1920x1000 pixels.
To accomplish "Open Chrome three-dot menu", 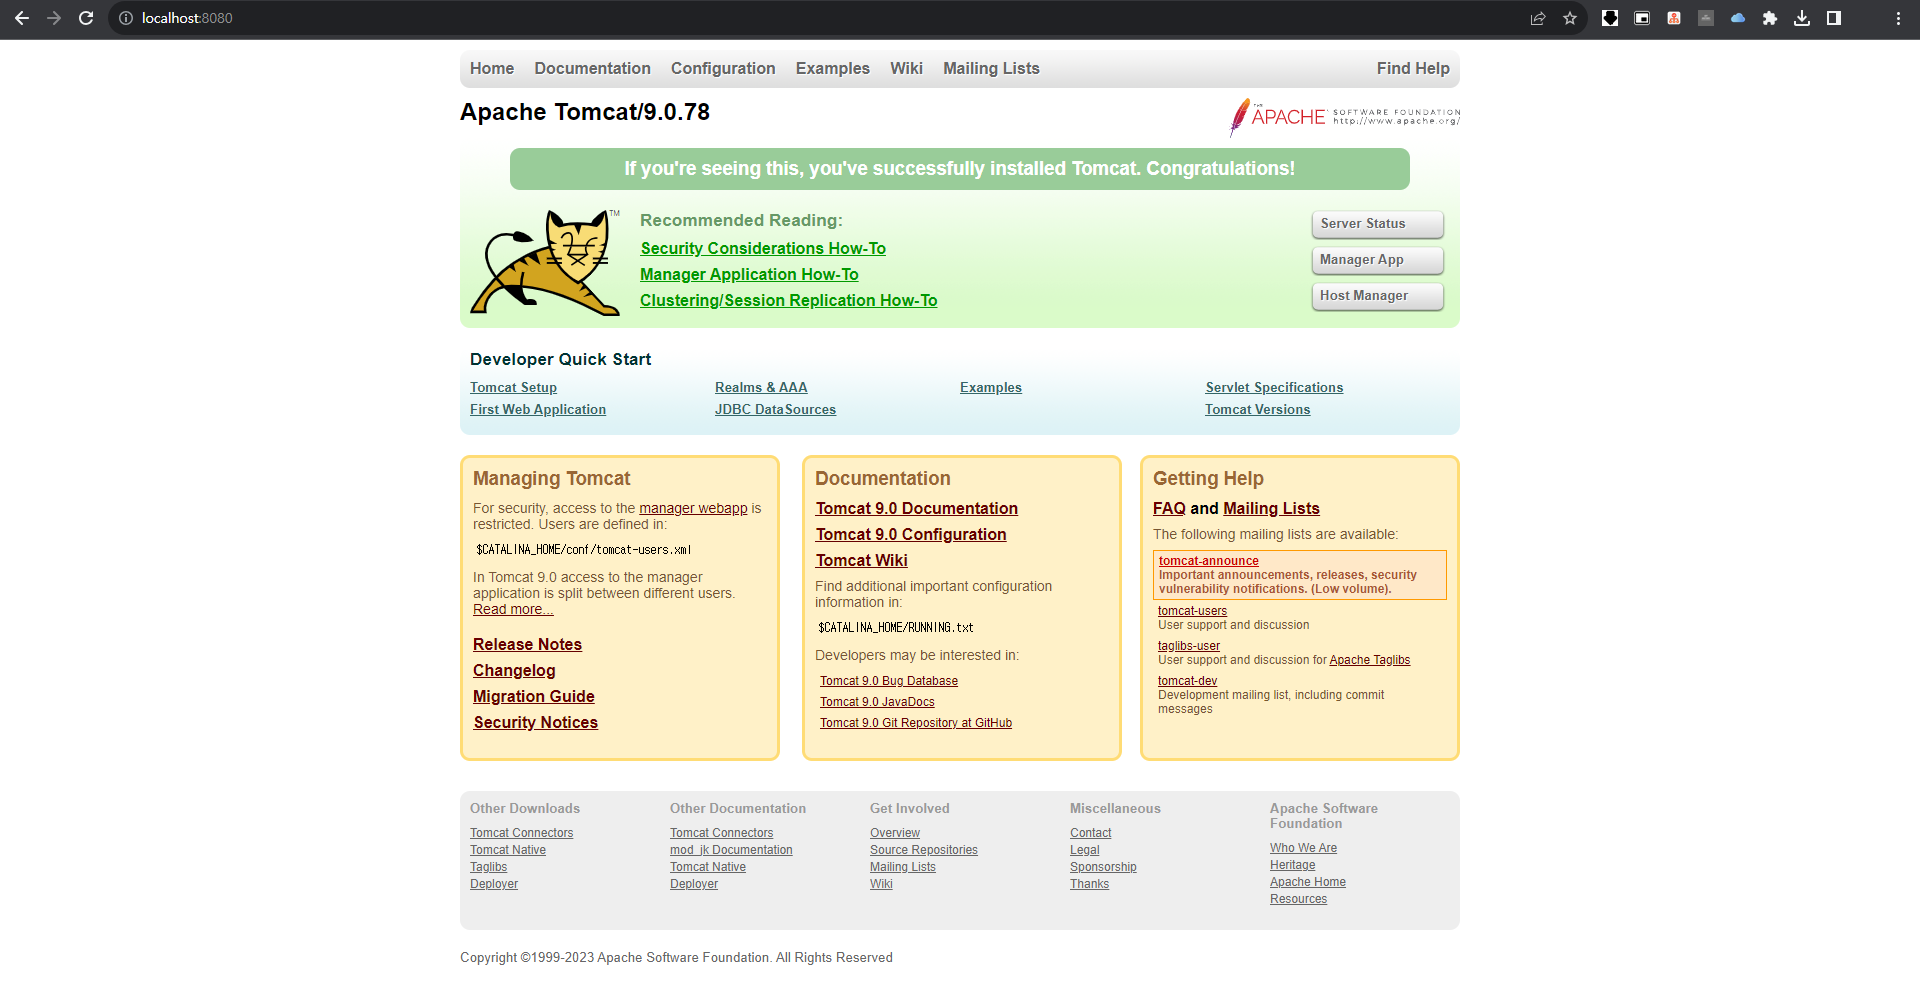I will coord(1898,18).
